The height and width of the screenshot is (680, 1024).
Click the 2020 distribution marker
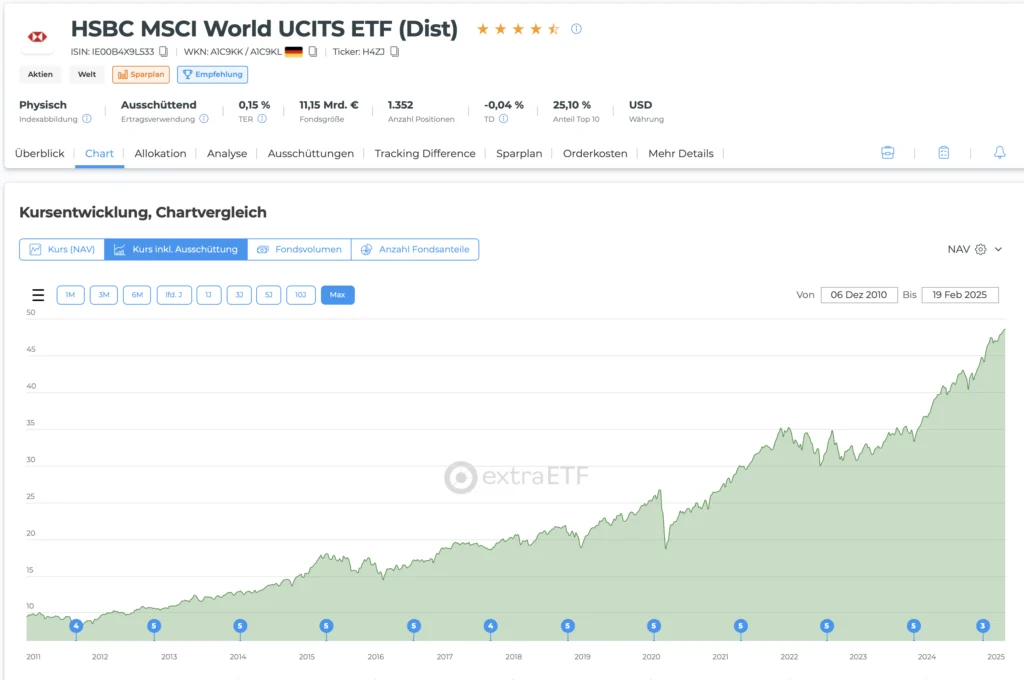point(654,626)
